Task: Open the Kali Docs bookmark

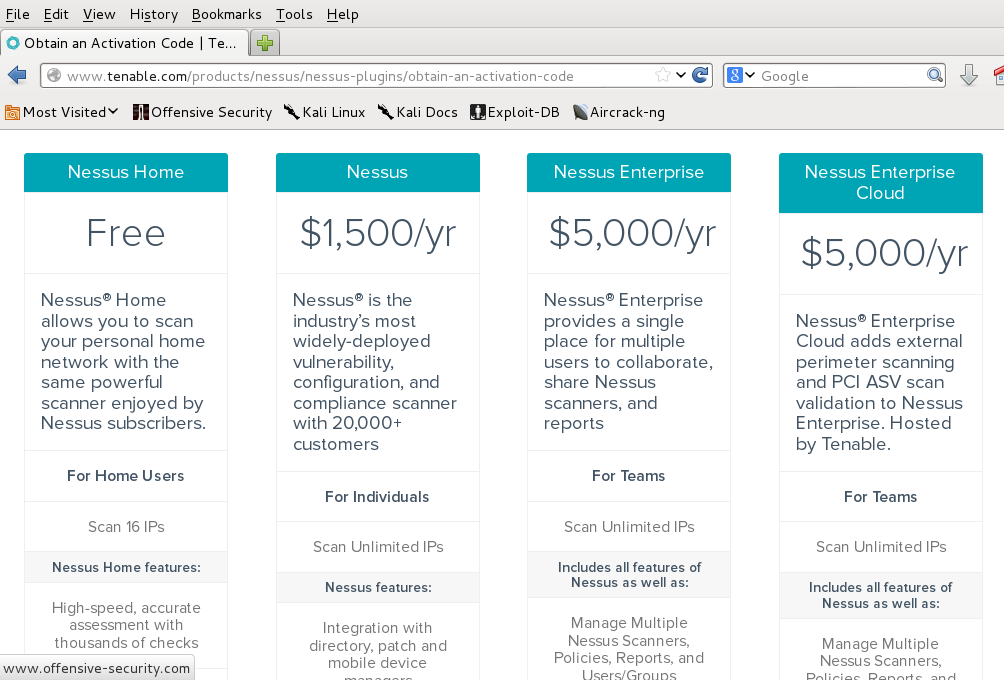Action: [417, 112]
